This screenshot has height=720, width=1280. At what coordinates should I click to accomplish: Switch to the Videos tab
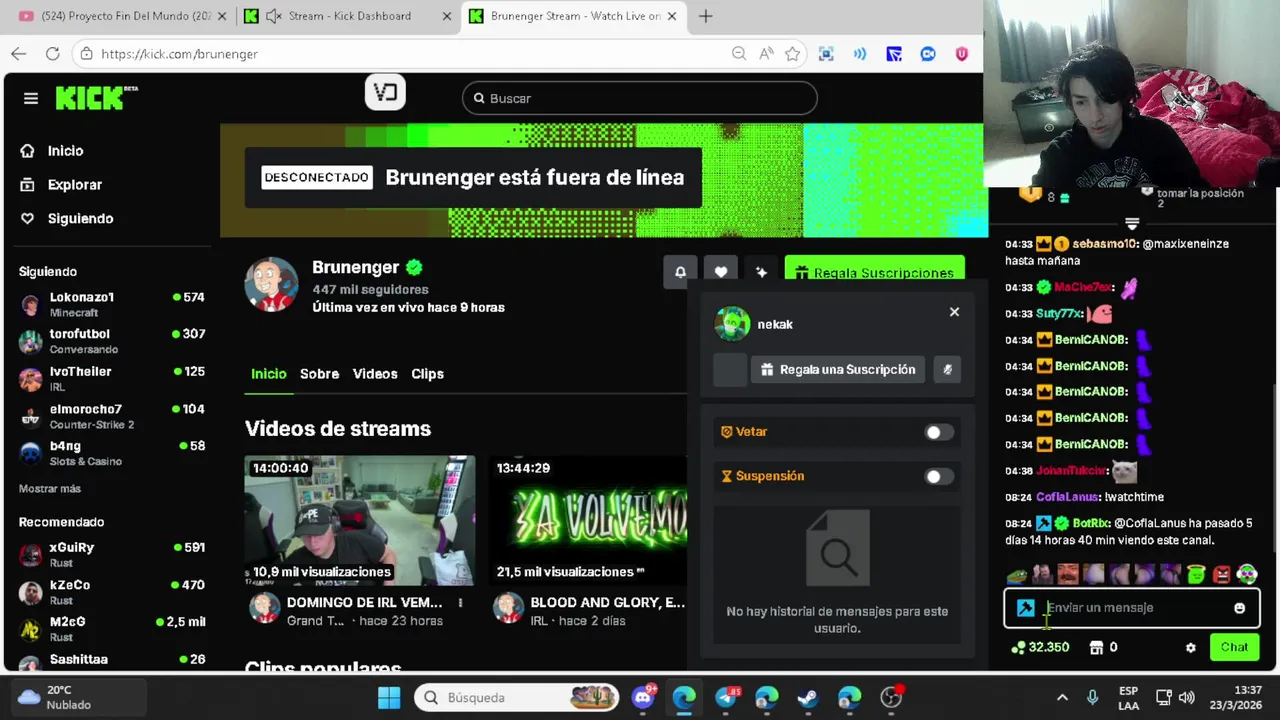[375, 374]
